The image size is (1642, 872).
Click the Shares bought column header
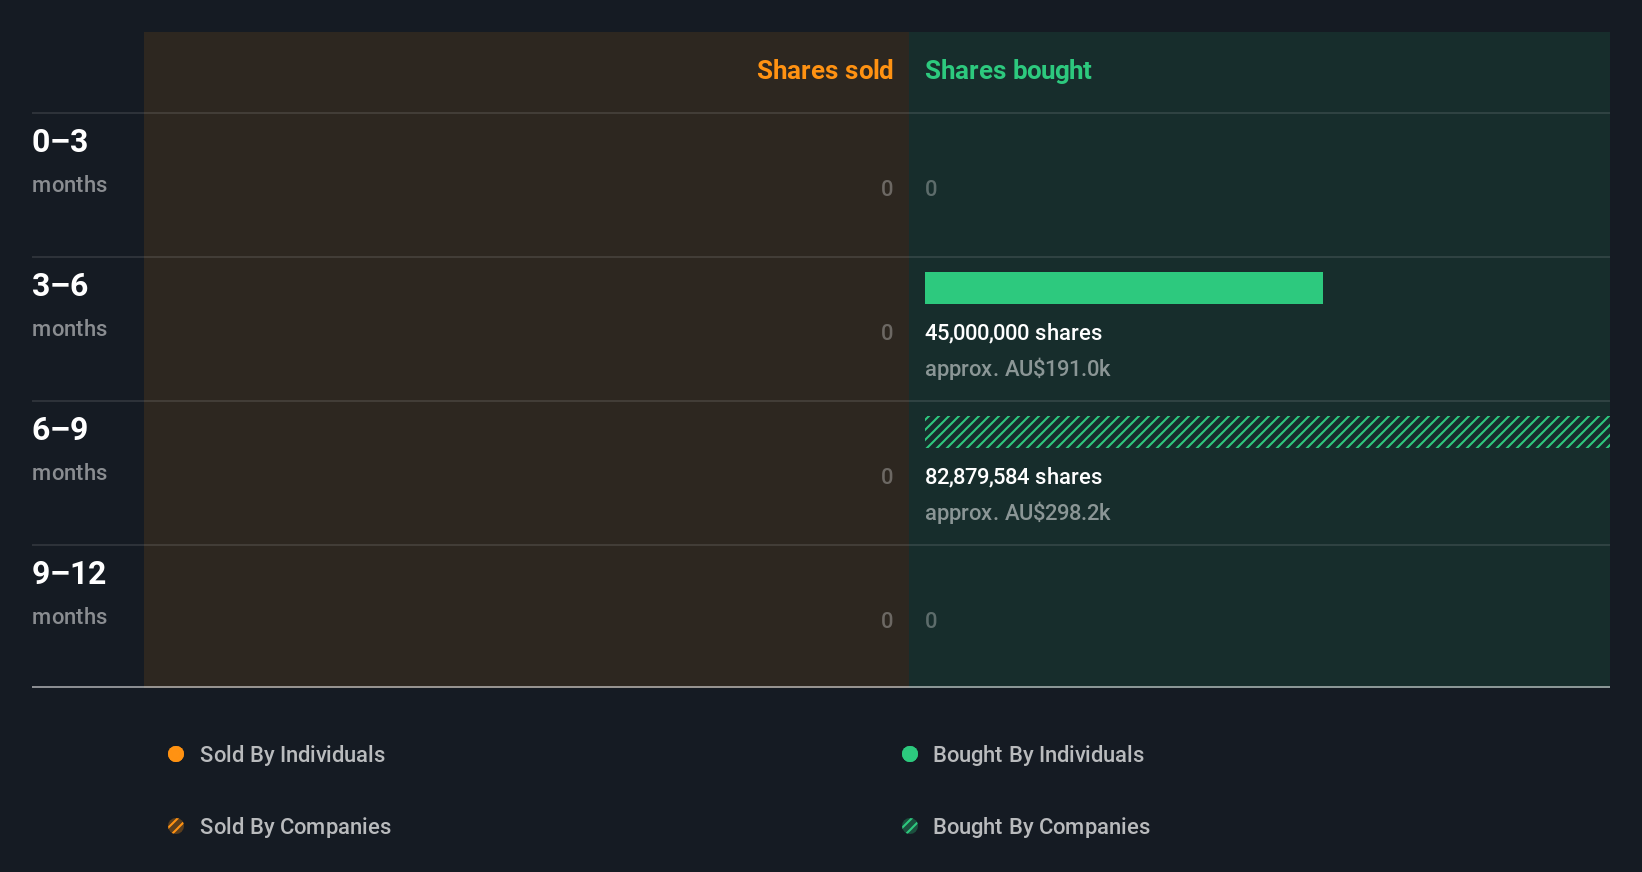pos(1008,70)
